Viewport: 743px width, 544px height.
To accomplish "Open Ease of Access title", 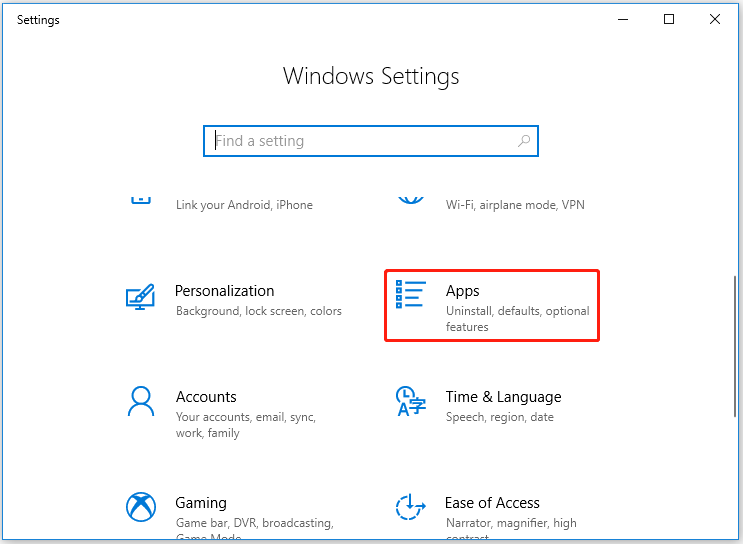I will (x=492, y=503).
